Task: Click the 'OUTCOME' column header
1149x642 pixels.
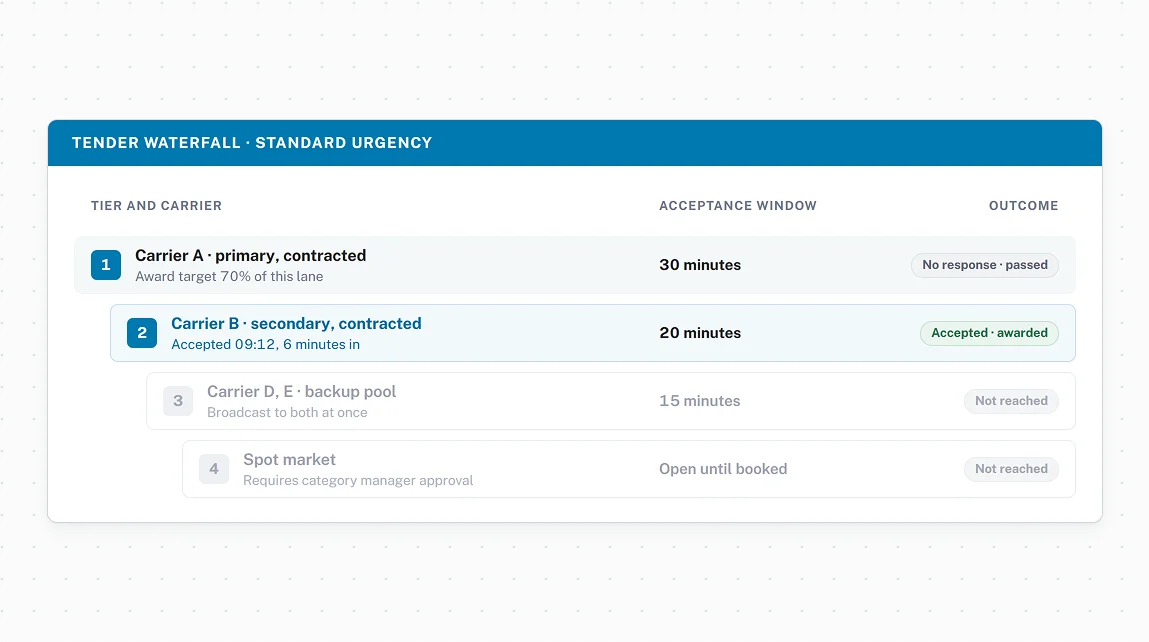Action: 1024,206
